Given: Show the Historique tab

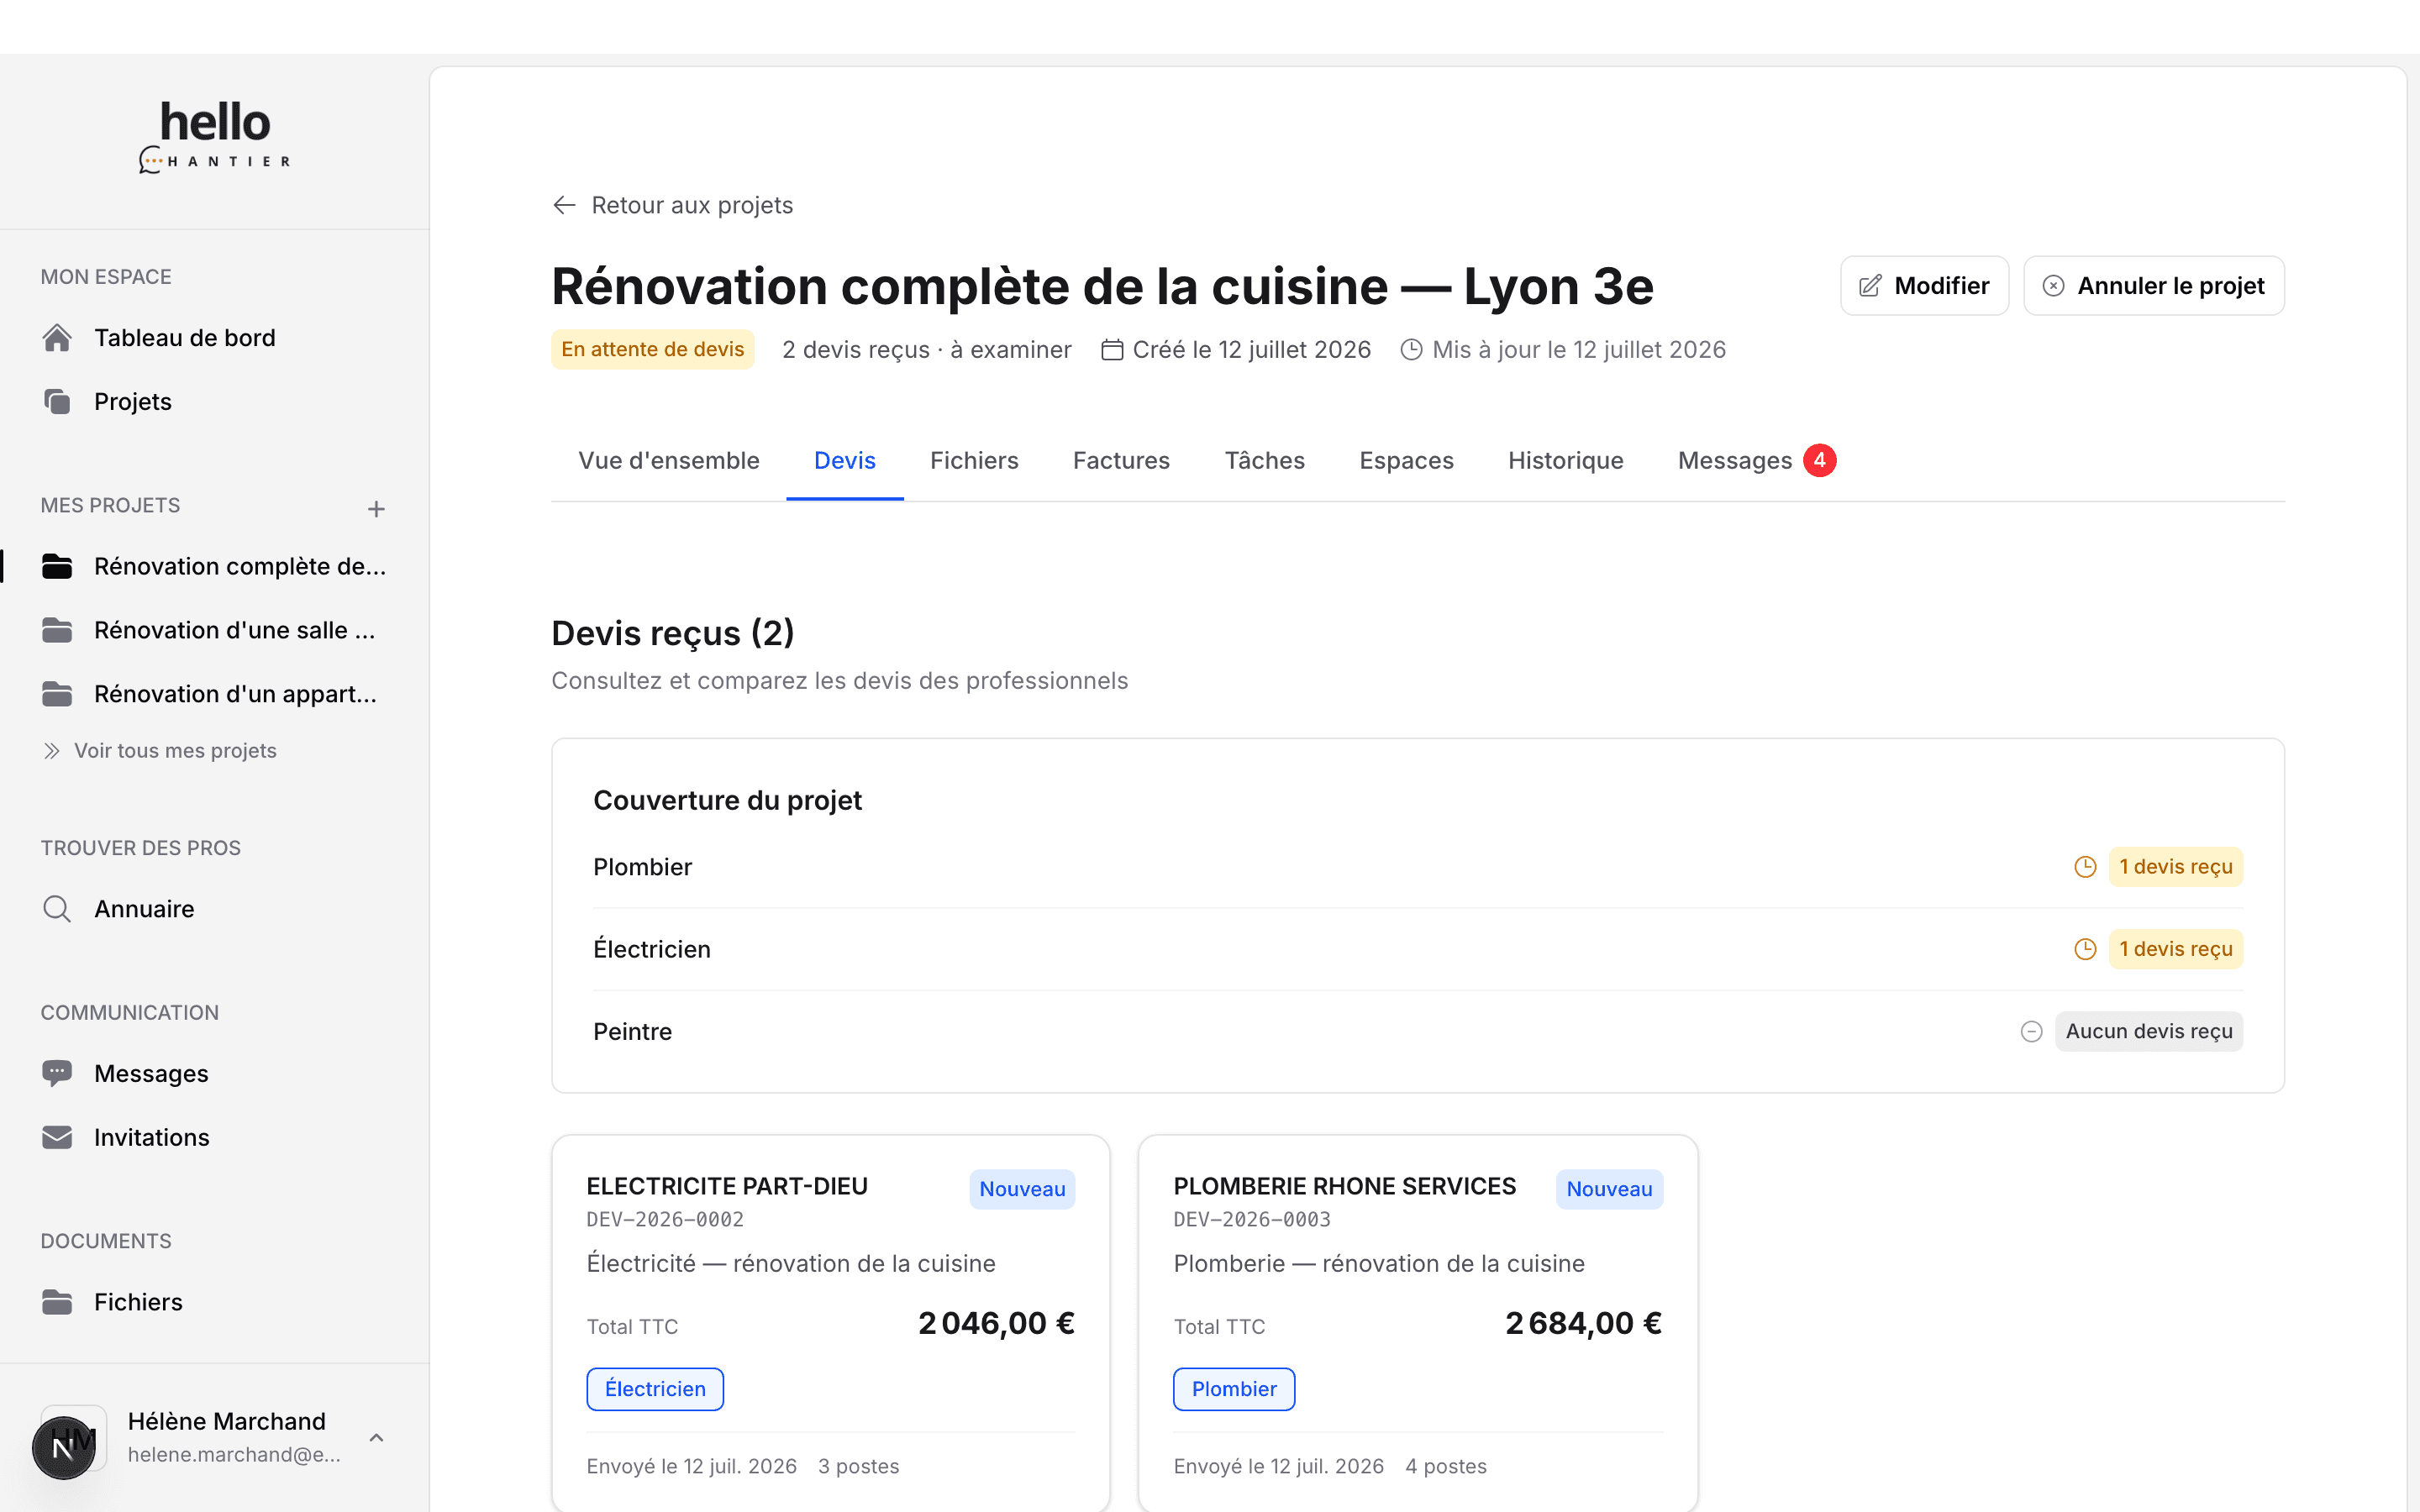Looking at the screenshot, I should tap(1565, 461).
